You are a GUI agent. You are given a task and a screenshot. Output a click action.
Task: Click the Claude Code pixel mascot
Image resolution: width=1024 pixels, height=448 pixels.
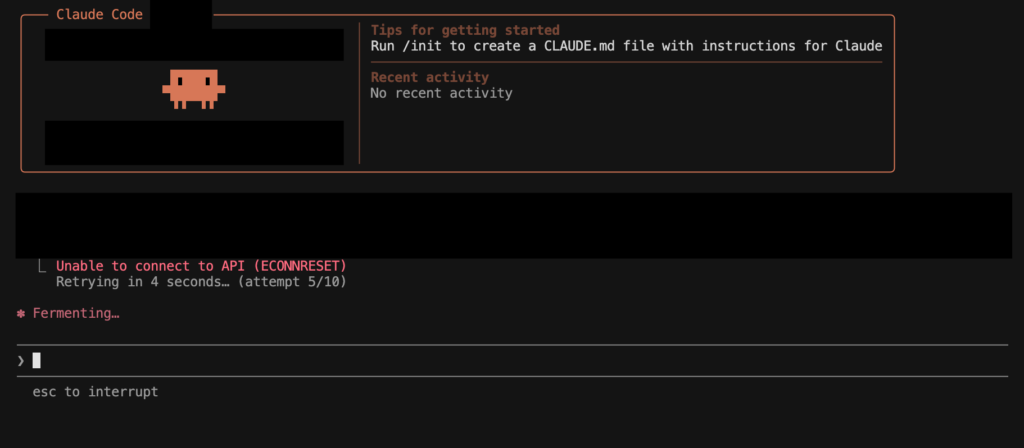[x=194, y=89]
